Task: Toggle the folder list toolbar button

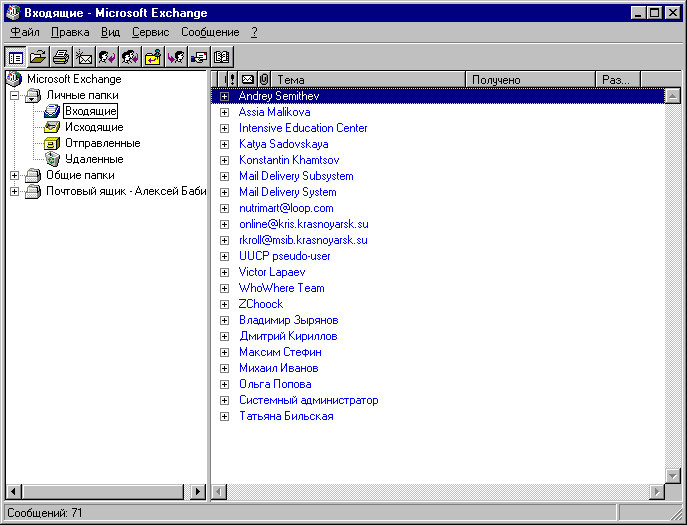Action: (16, 57)
